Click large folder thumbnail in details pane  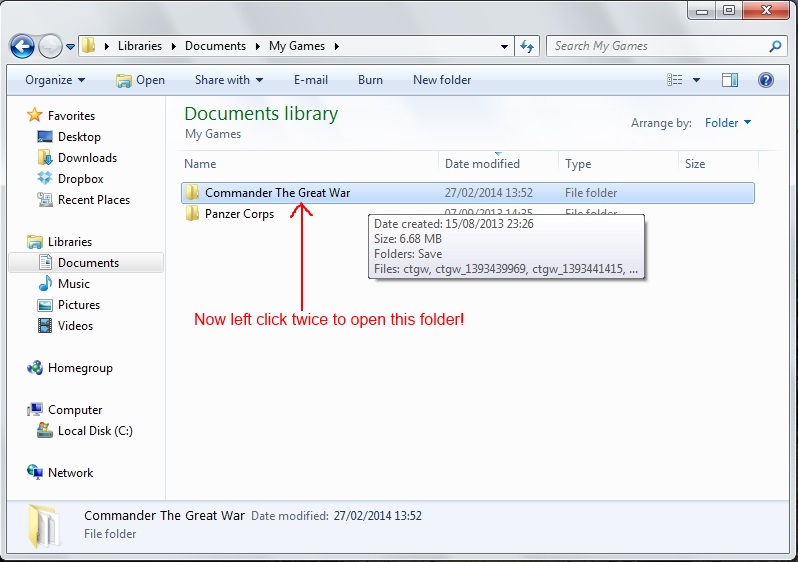pos(43,526)
